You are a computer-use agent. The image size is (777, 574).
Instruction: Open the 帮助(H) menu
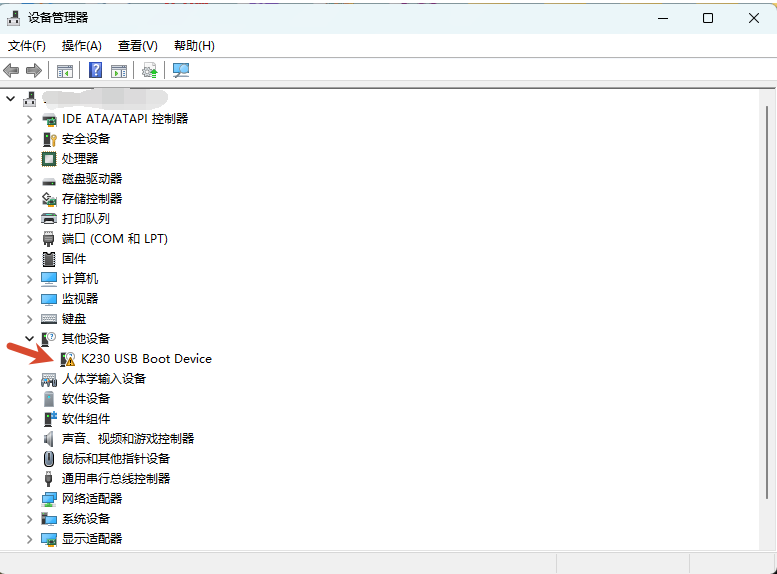tap(194, 46)
